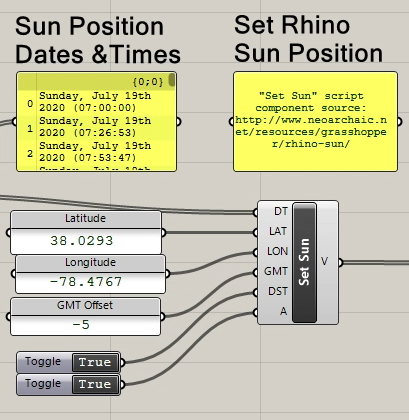Click the DT input of Set Sun
Image resolution: width=409 pixels, height=420 pixels.
pyautogui.click(x=281, y=211)
